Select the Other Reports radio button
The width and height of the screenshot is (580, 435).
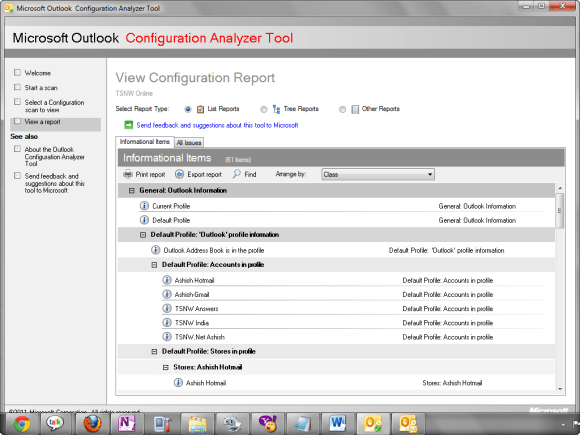point(343,109)
